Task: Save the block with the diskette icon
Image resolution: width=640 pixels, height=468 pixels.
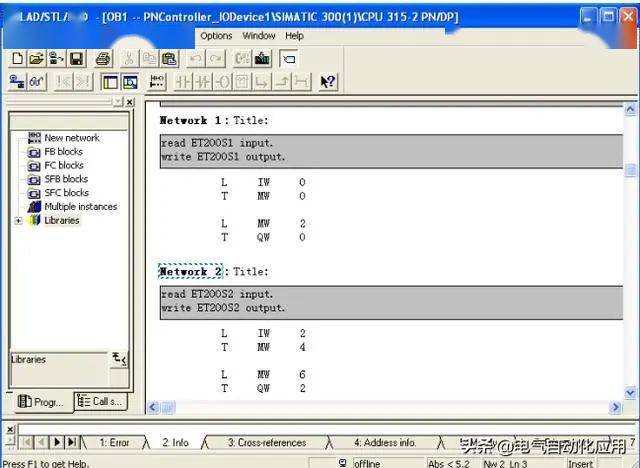Action: tap(77, 59)
